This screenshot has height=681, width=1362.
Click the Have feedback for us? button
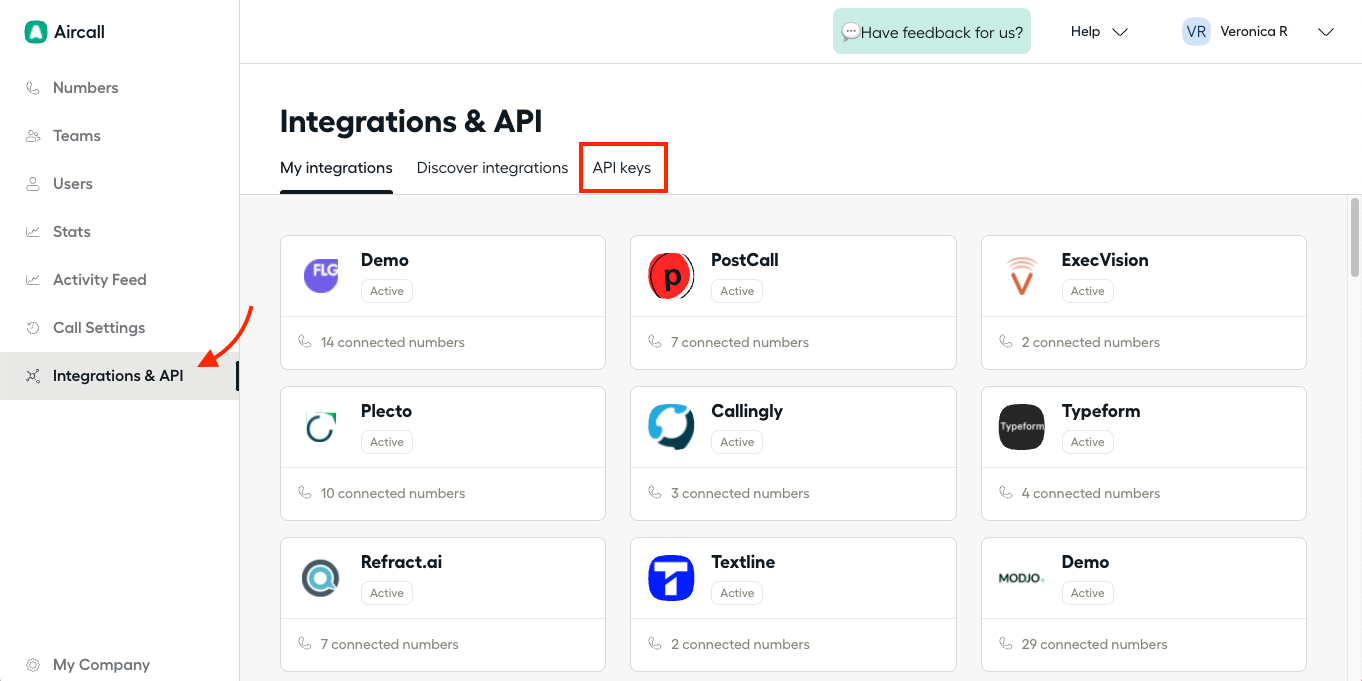(x=932, y=32)
